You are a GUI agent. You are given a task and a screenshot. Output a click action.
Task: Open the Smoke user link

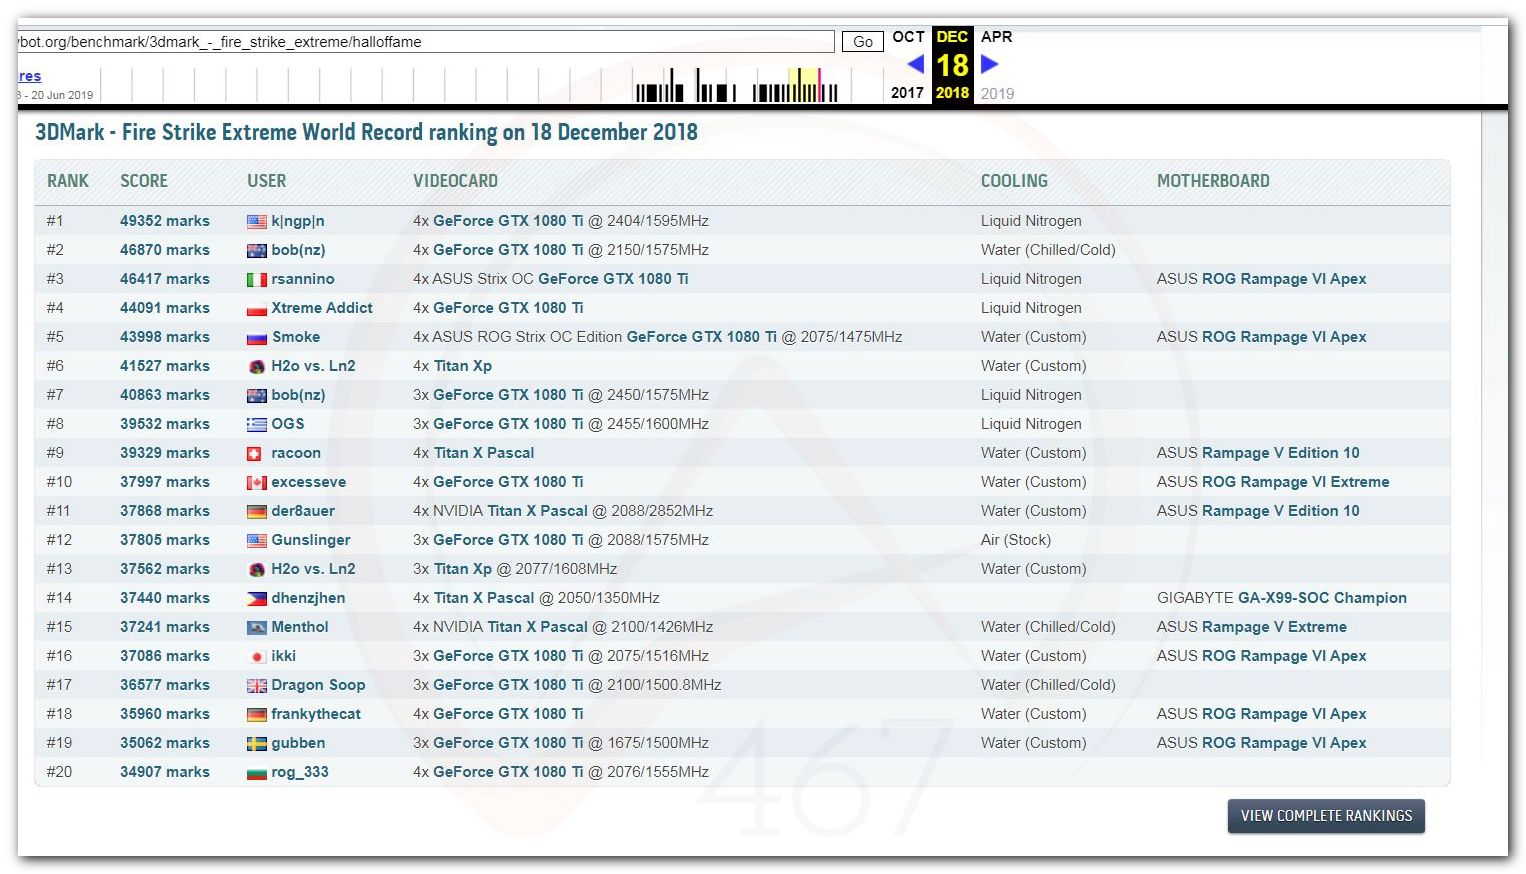coord(296,337)
